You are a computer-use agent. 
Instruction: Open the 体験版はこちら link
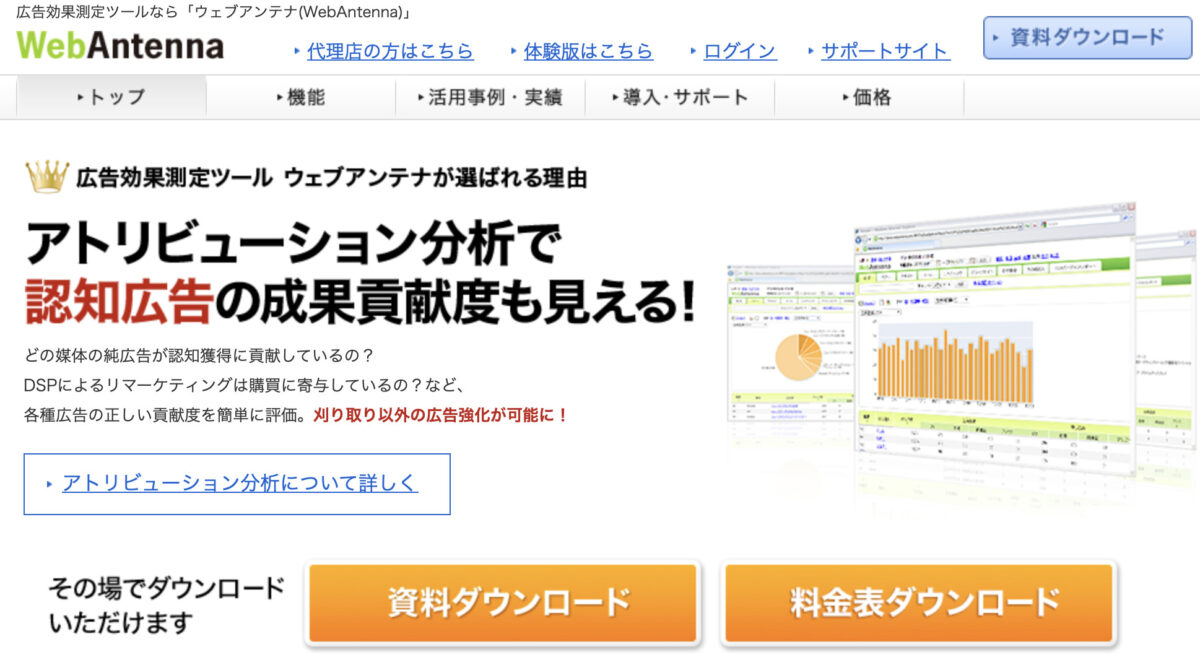588,51
